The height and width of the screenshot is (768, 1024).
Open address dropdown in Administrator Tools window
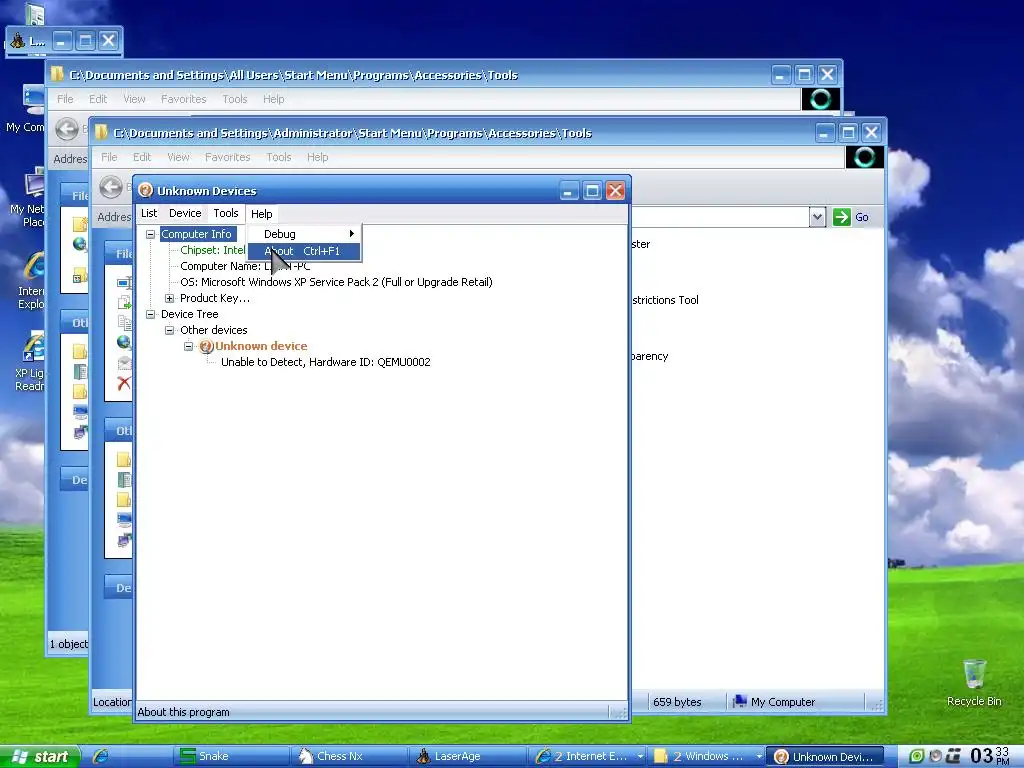pyautogui.click(x=817, y=217)
